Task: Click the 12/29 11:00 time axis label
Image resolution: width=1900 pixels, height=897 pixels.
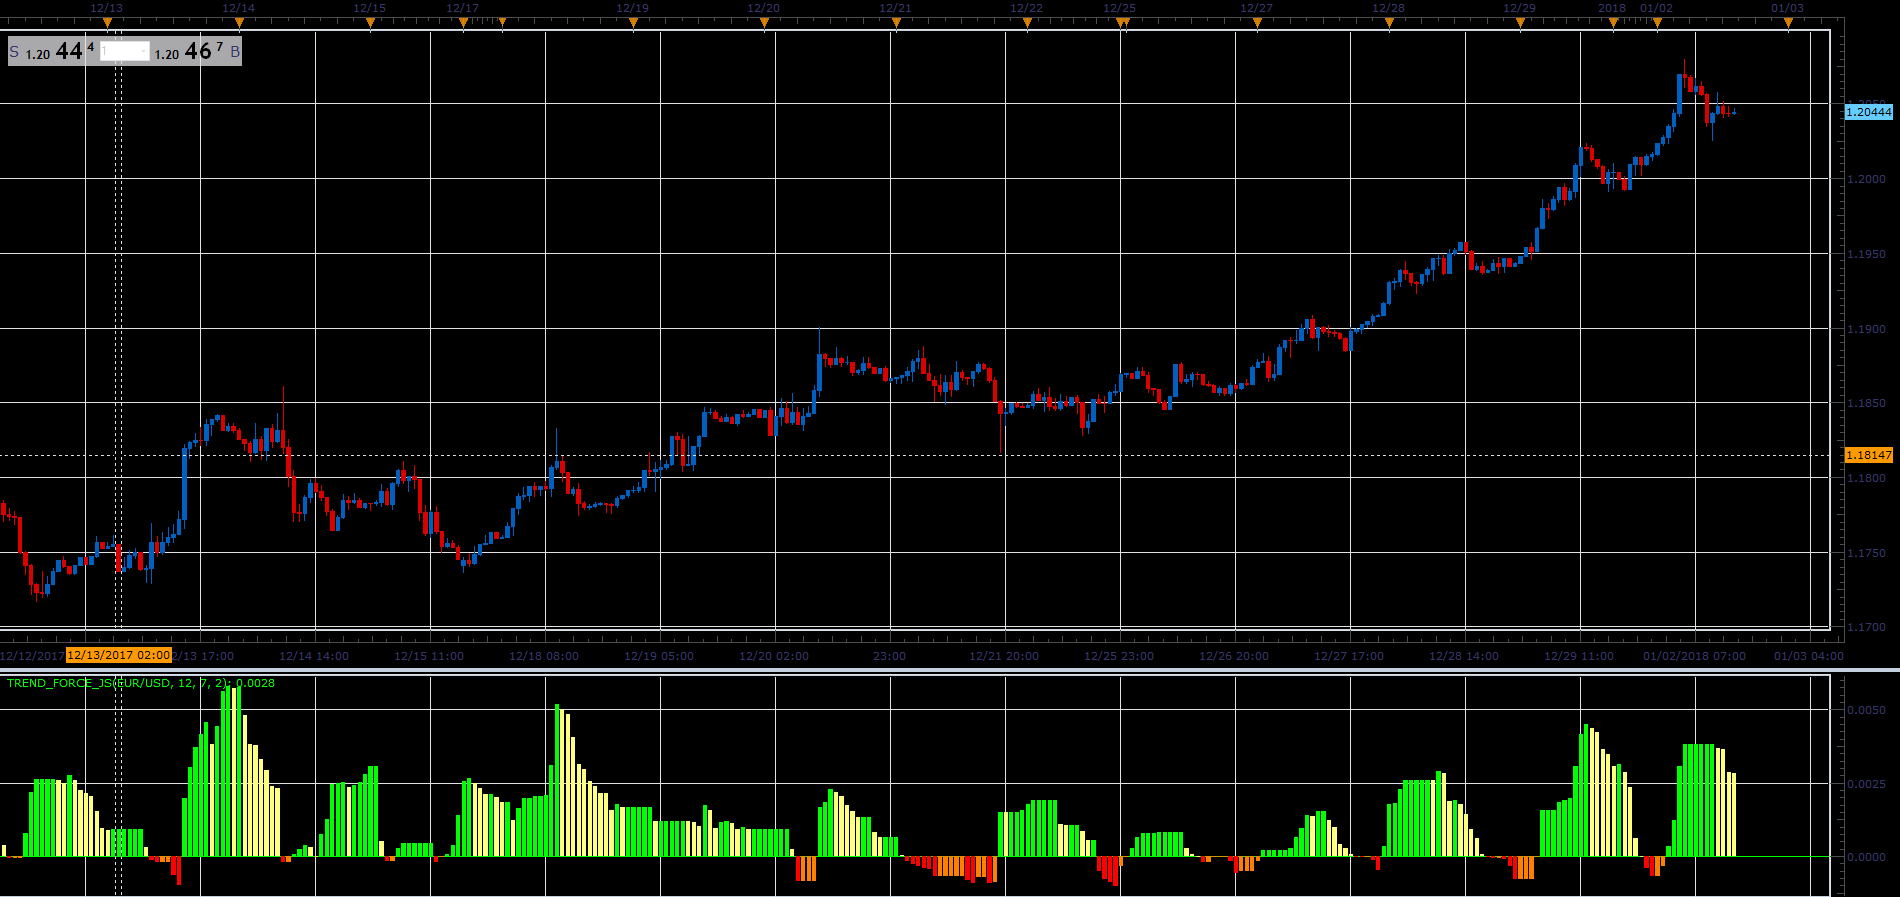Action: click(x=1579, y=656)
